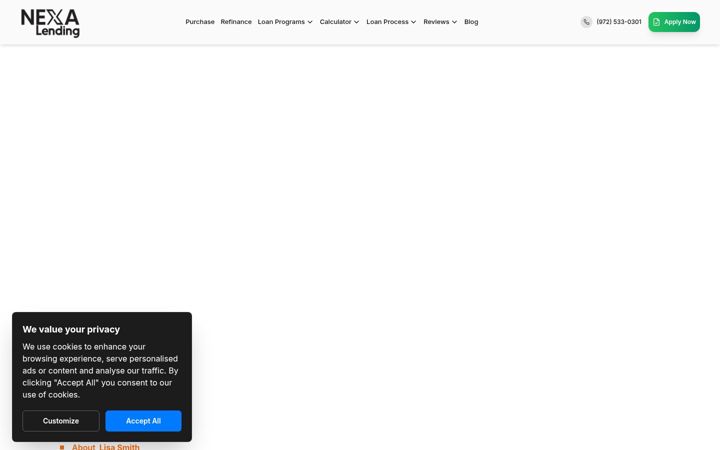Go to the Blog page

[x=471, y=22]
